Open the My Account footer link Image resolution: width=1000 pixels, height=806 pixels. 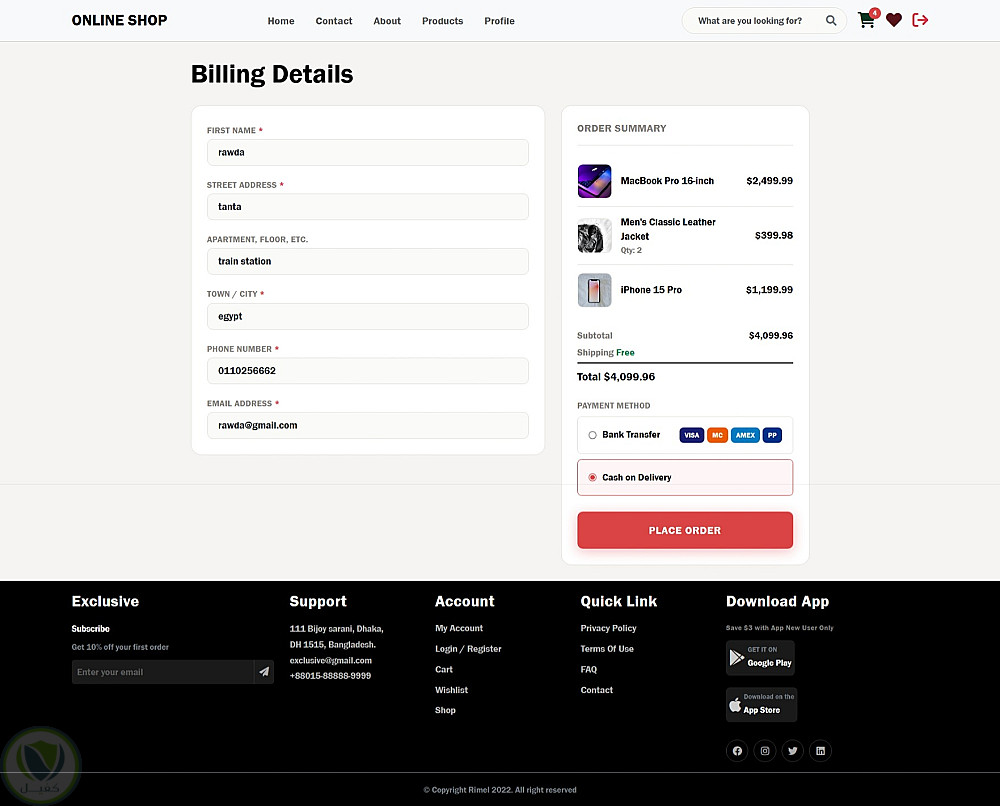tap(459, 628)
